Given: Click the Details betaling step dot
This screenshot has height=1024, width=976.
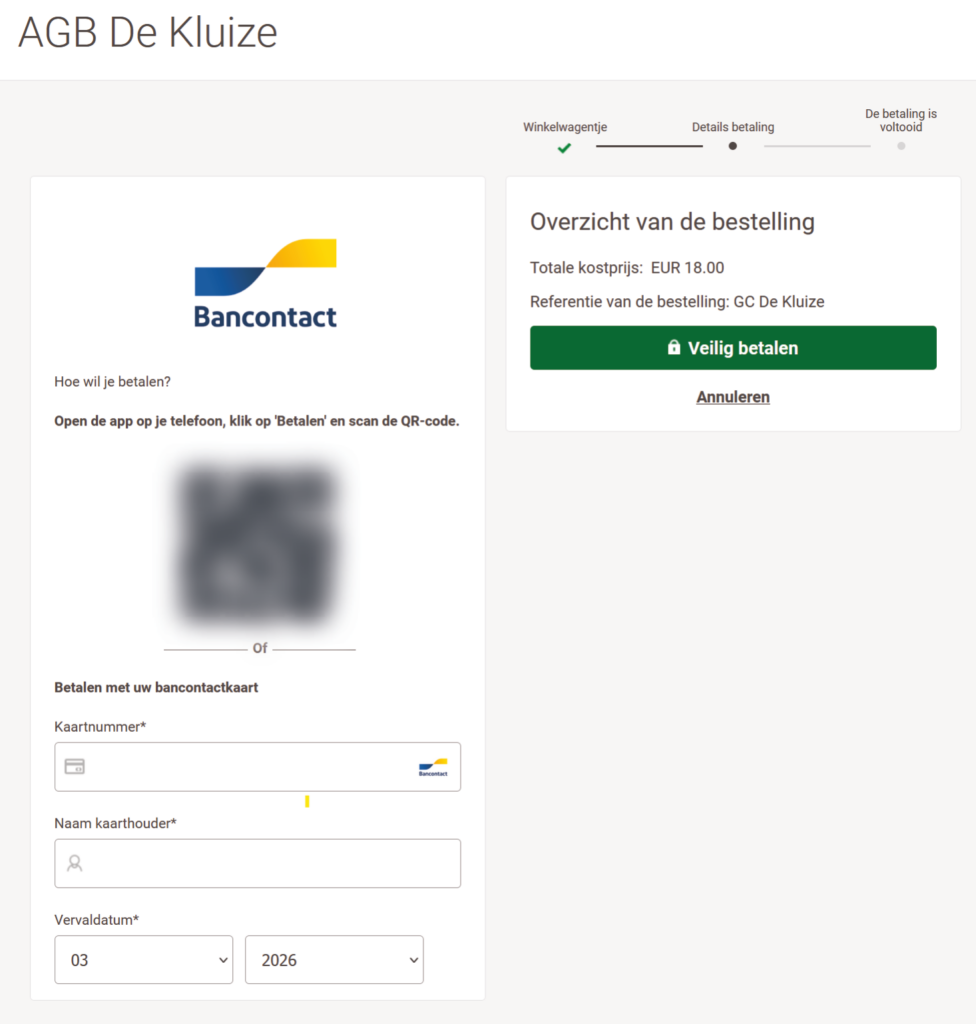Looking at the screenshot, I should [x=733, y=146].
